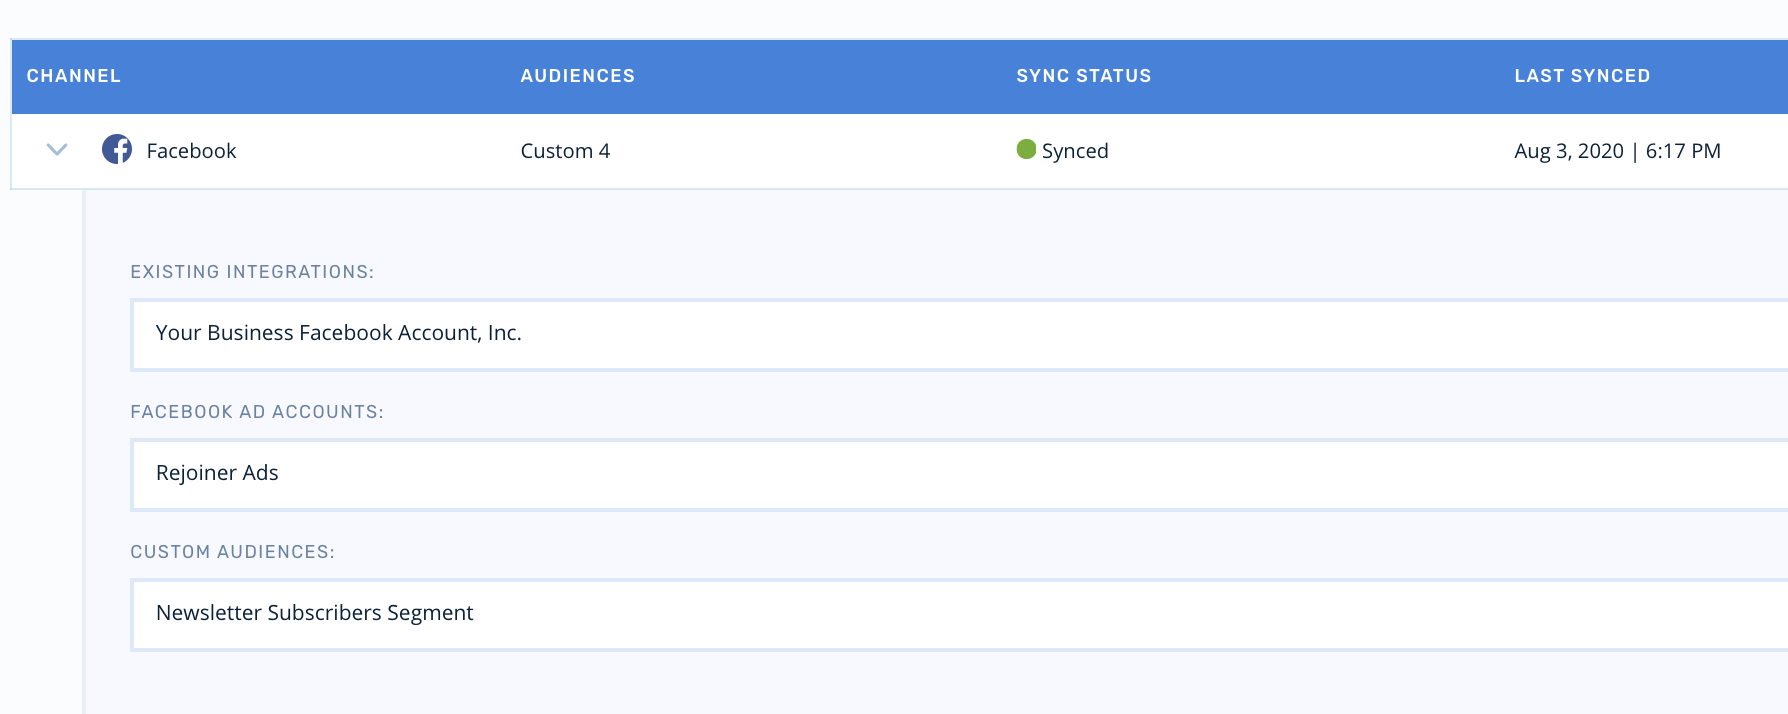The image size is (1788, 714).
Task: Click the 6:17 PM sync time
Action: [1683, 151]
